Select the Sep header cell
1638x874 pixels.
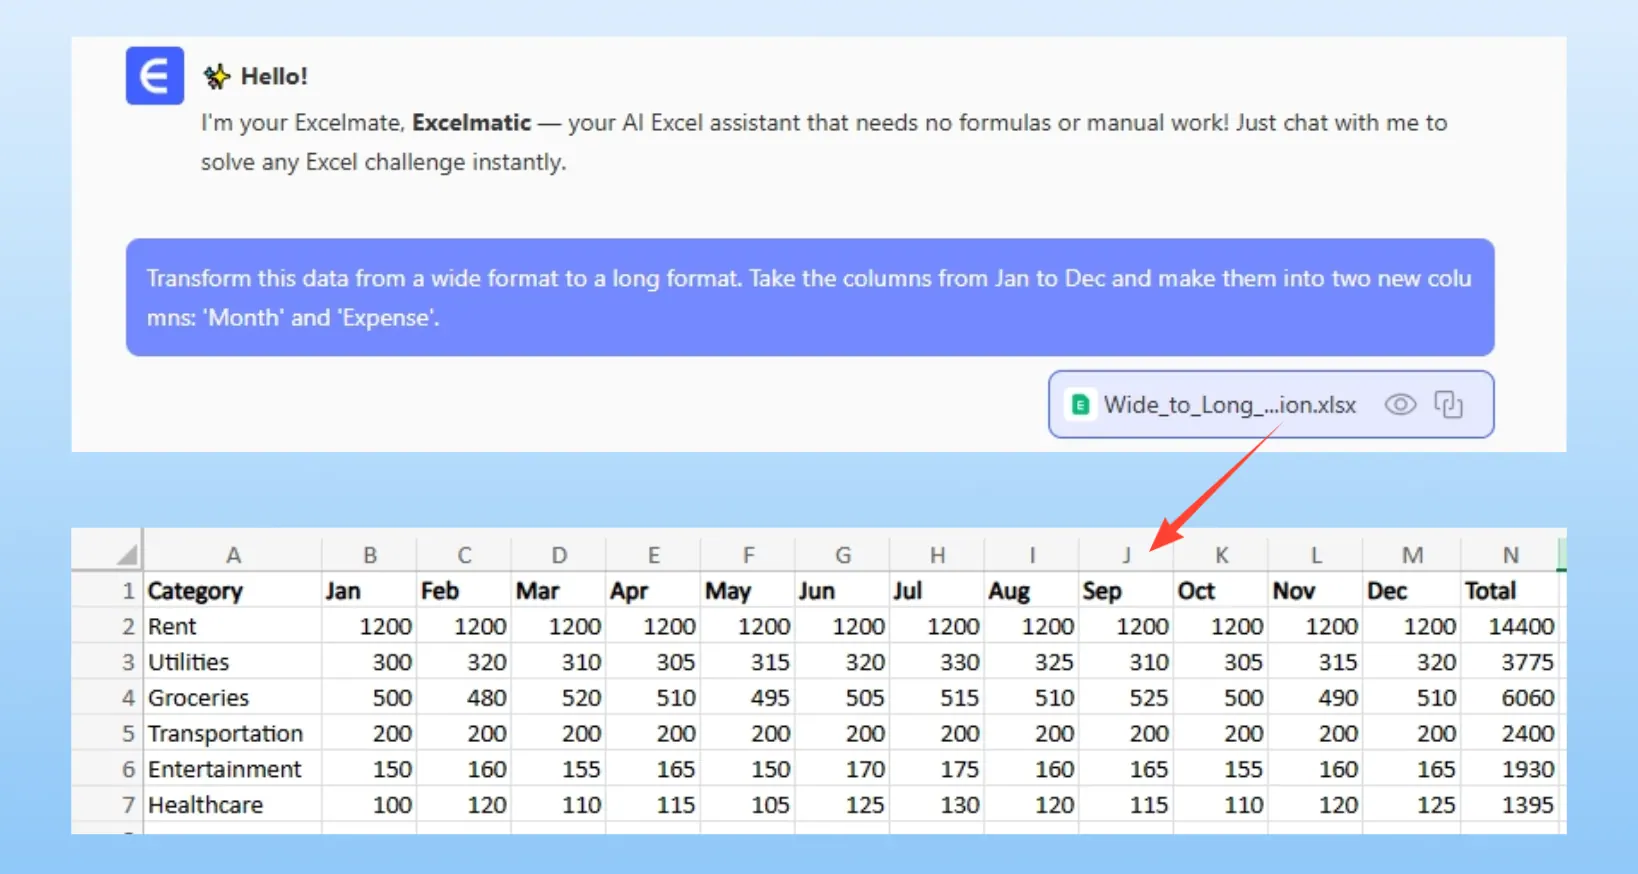coord(1125,591)
